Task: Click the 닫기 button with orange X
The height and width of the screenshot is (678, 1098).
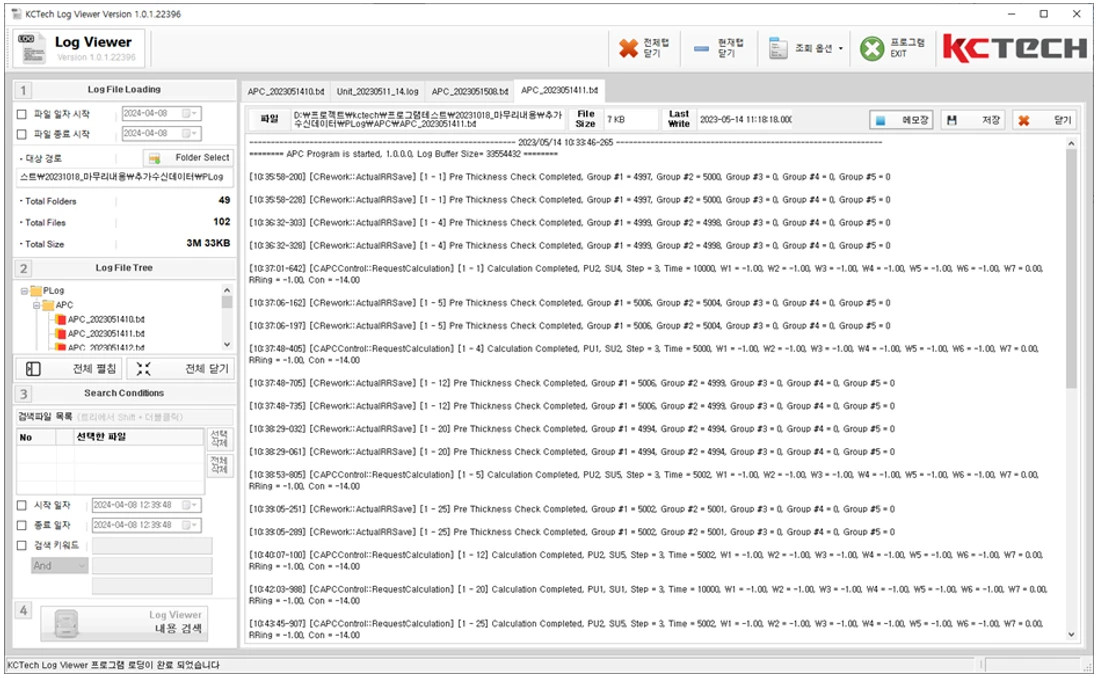Action: coord(1044,120)
